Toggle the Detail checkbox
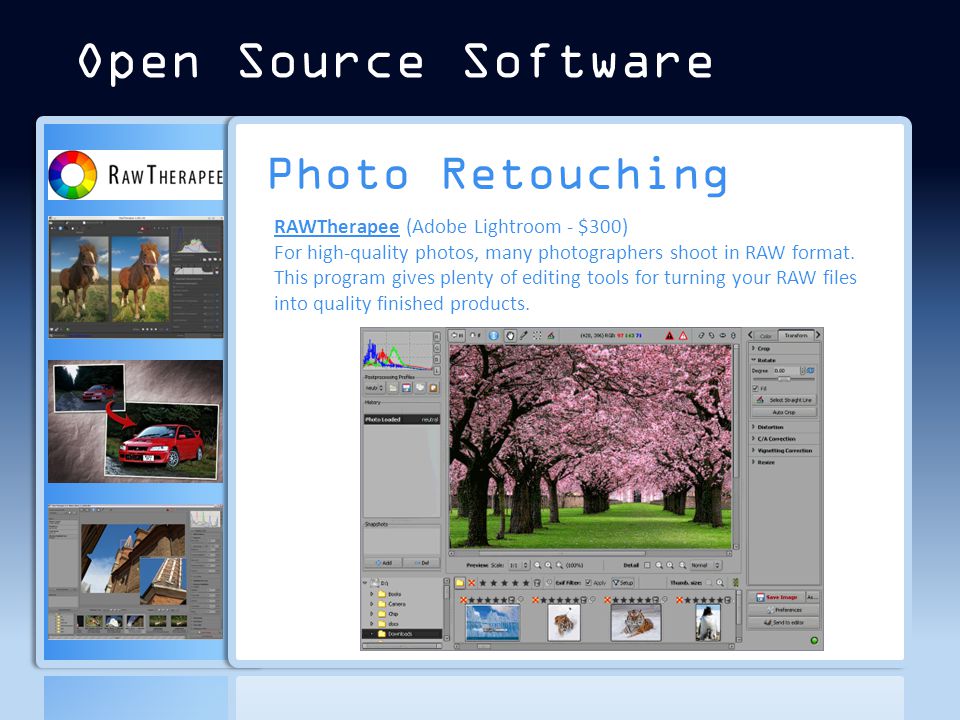The width and height of the screenshot is (960, 720). coord(647,565)
